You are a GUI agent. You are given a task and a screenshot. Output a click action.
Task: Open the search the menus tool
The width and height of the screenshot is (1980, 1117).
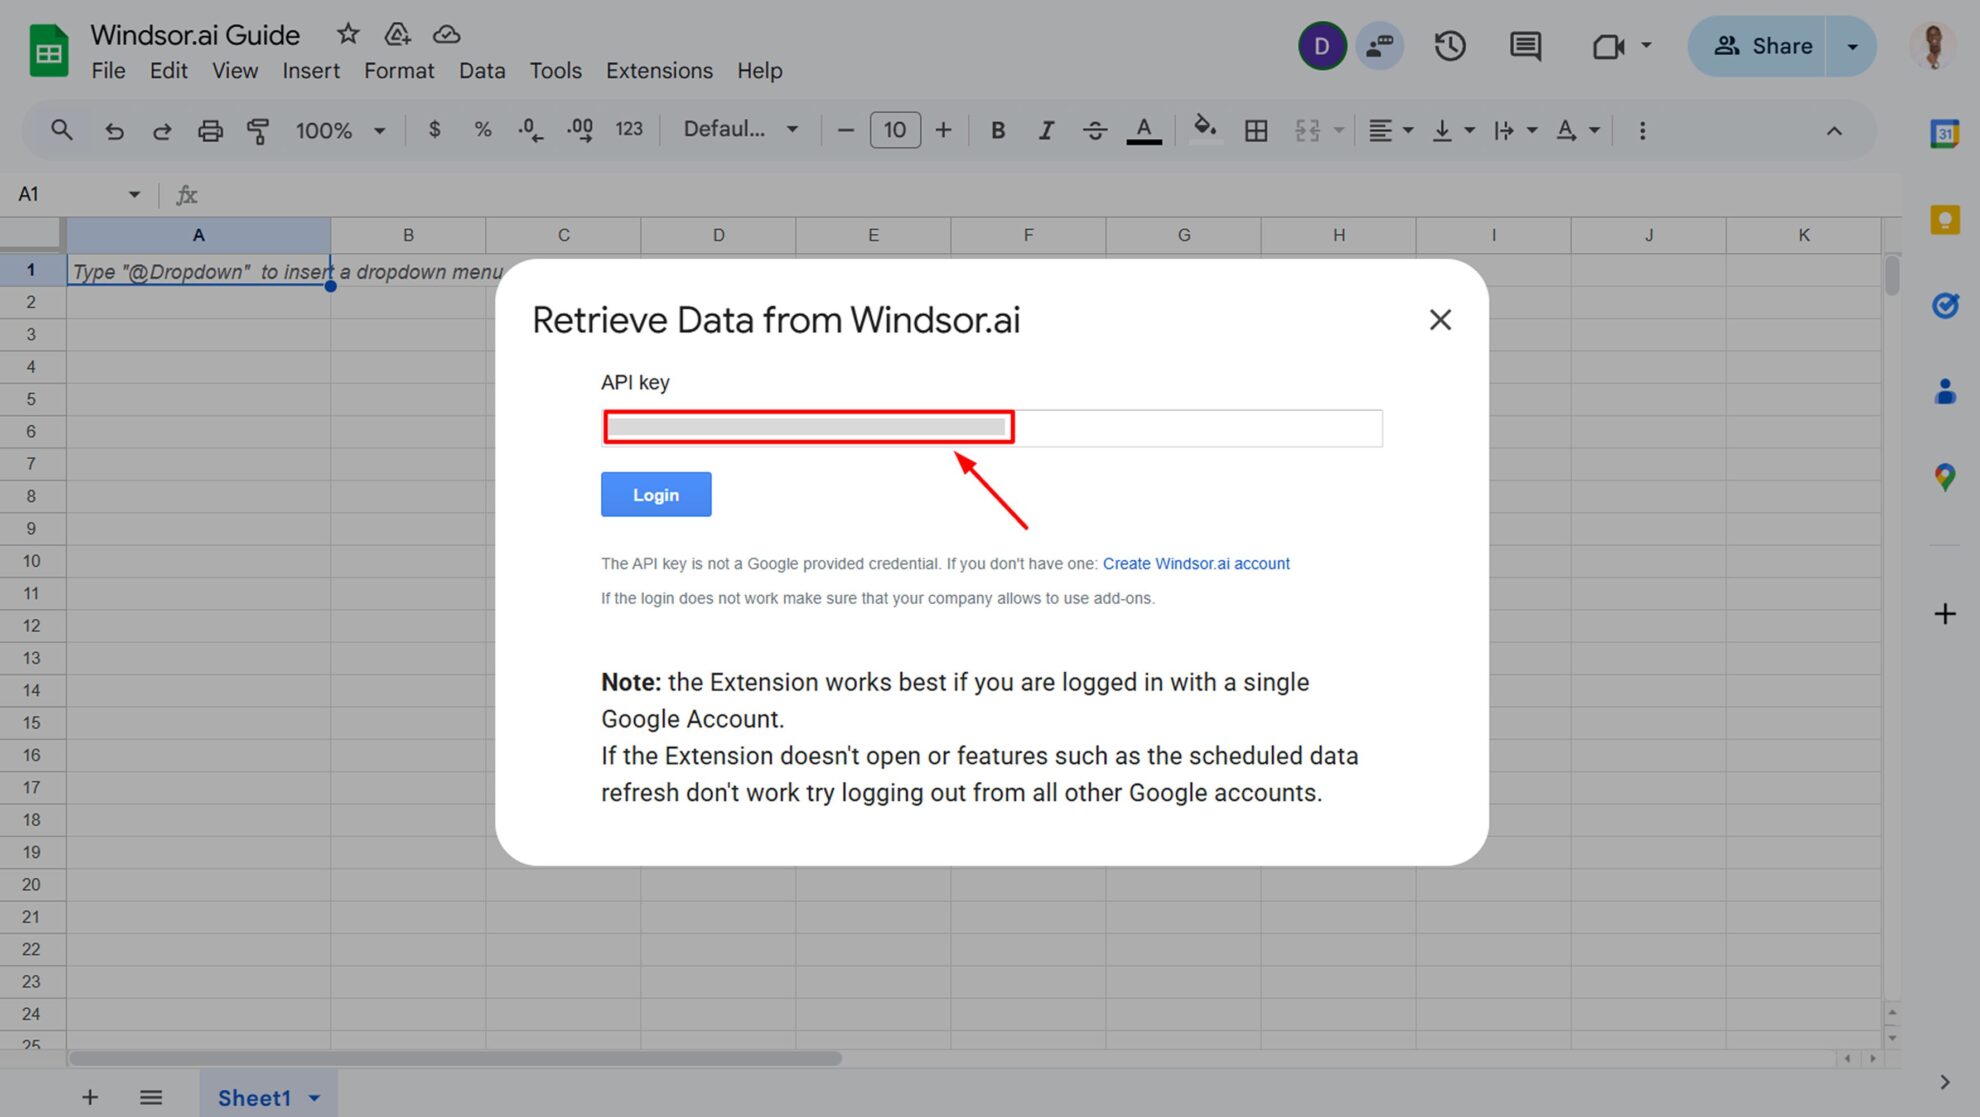[x=62, y=130]
